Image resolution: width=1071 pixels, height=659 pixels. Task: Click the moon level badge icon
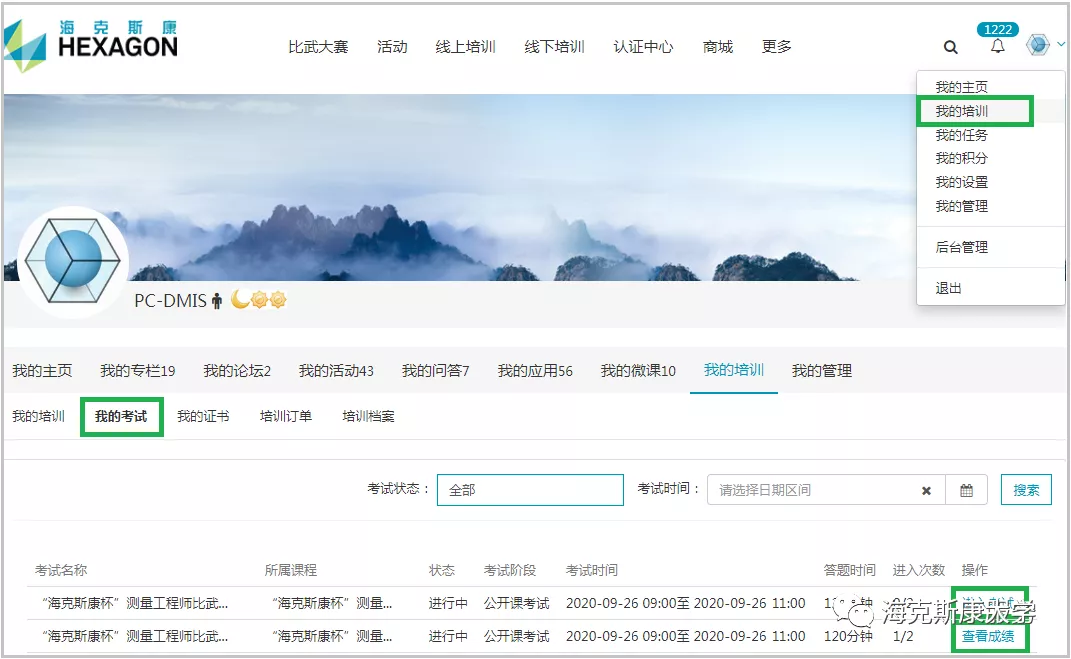click(240, 299)
